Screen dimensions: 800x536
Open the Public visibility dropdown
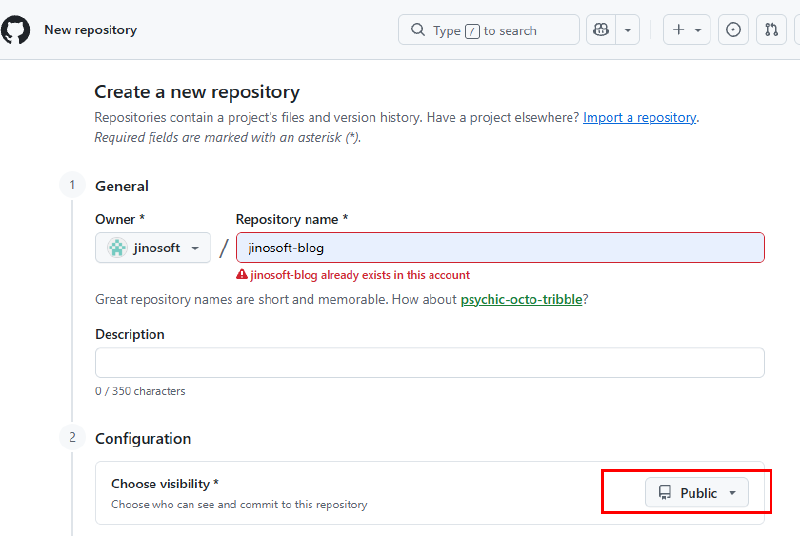point(696,493)
